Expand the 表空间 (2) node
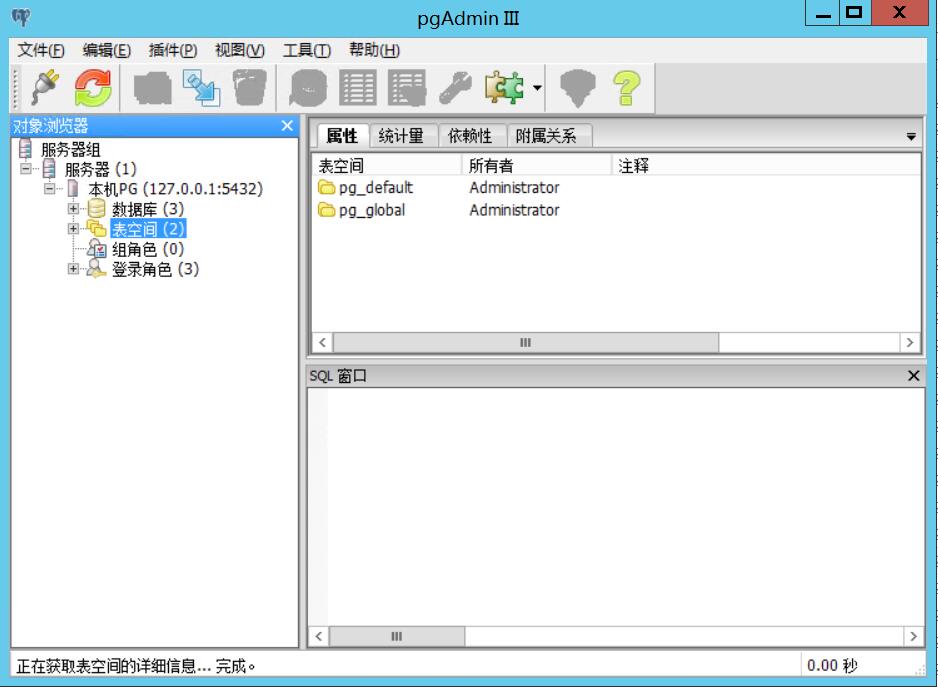Screen dimensions: 938x687 click(x=73, y=229)
